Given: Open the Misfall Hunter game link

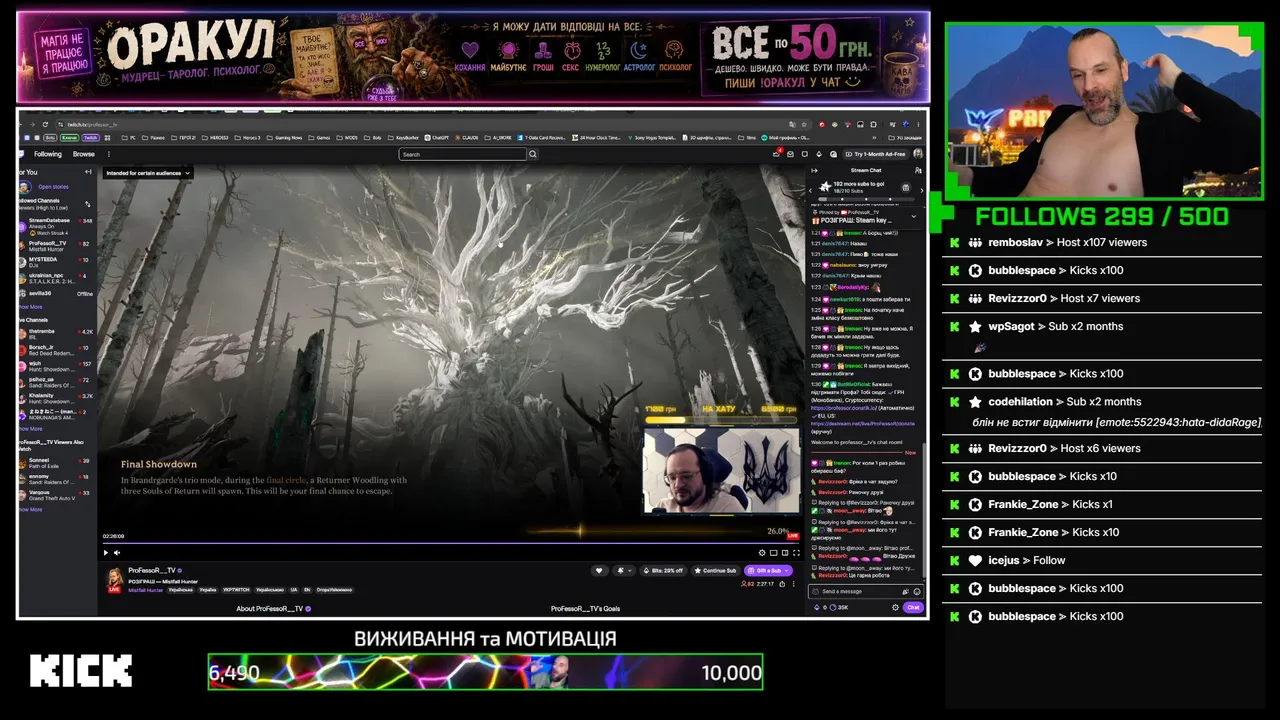Looking at the screenshot, I should pyautogui.click(x=146, y=590).
